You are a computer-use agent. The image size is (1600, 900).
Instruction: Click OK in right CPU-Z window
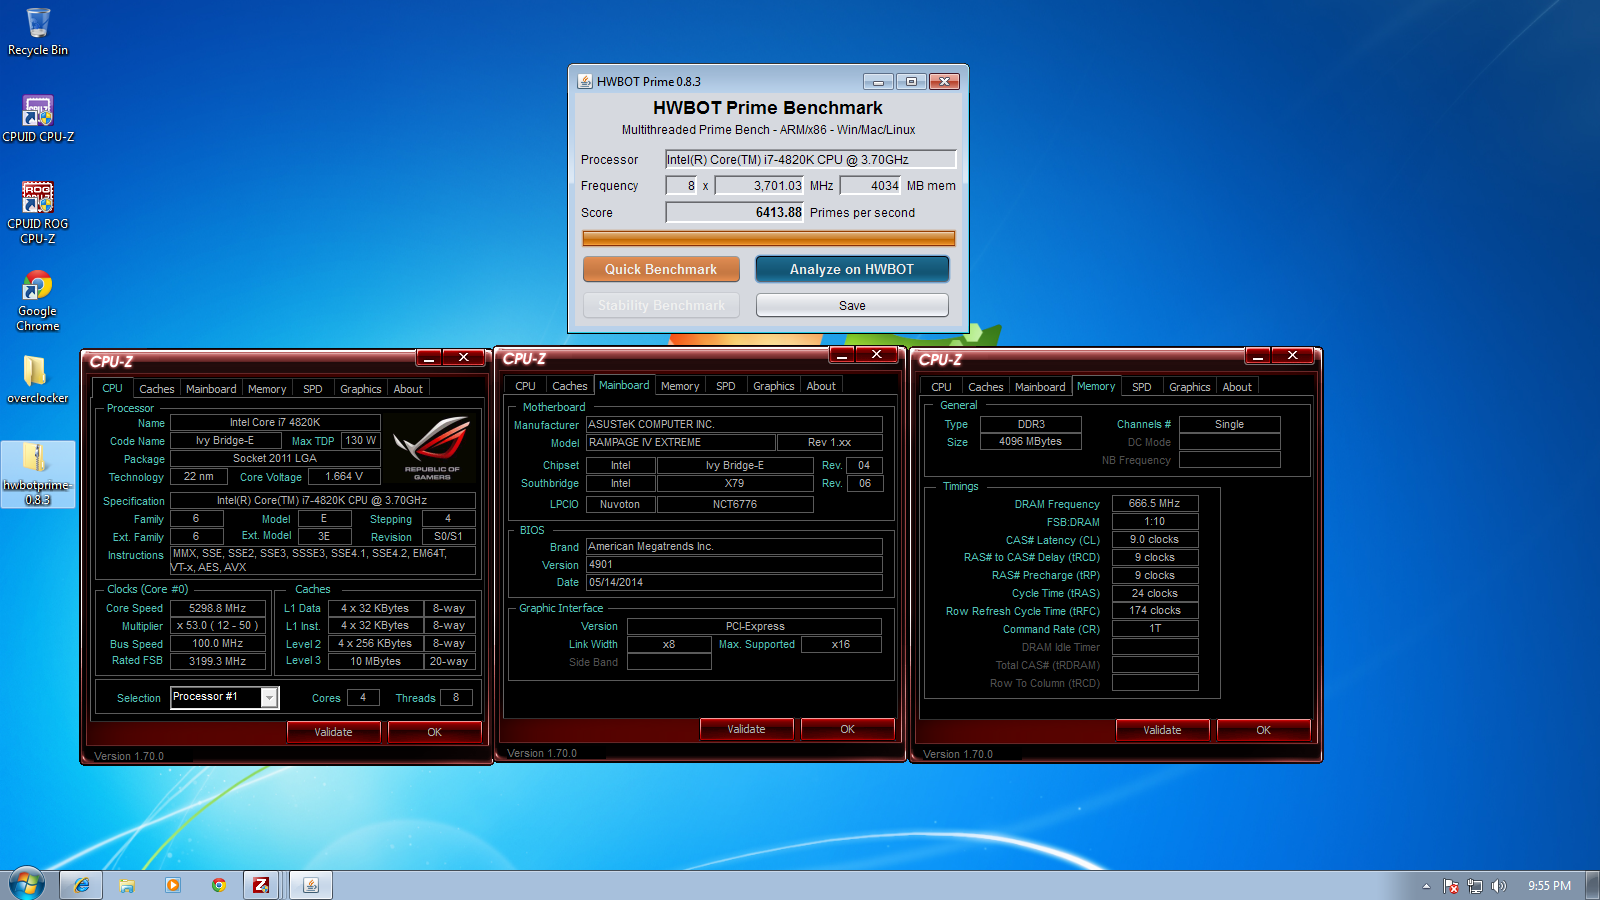1263,730
